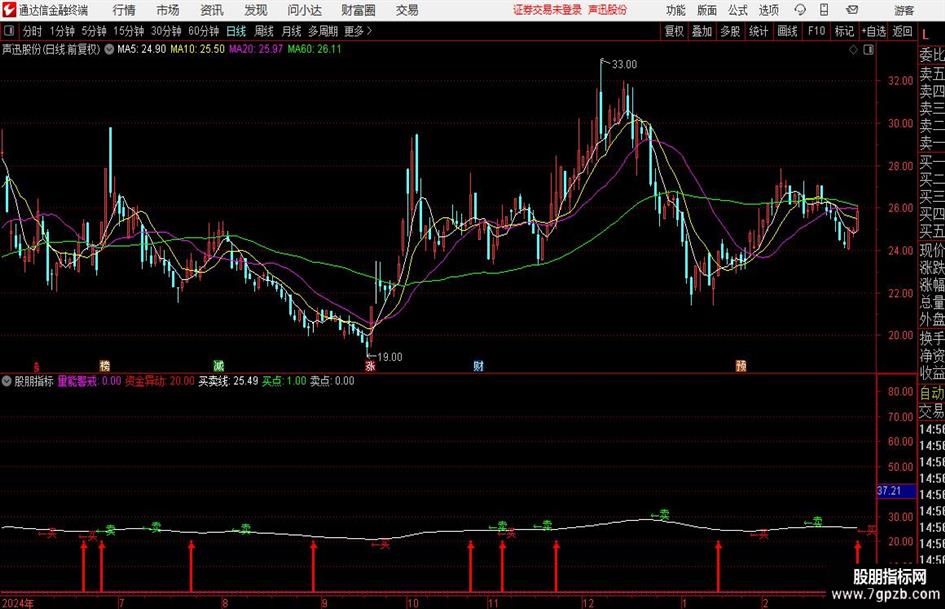Click the 复权 toolbar button
Screen dimensions: 945x609
tap(674, 31)
